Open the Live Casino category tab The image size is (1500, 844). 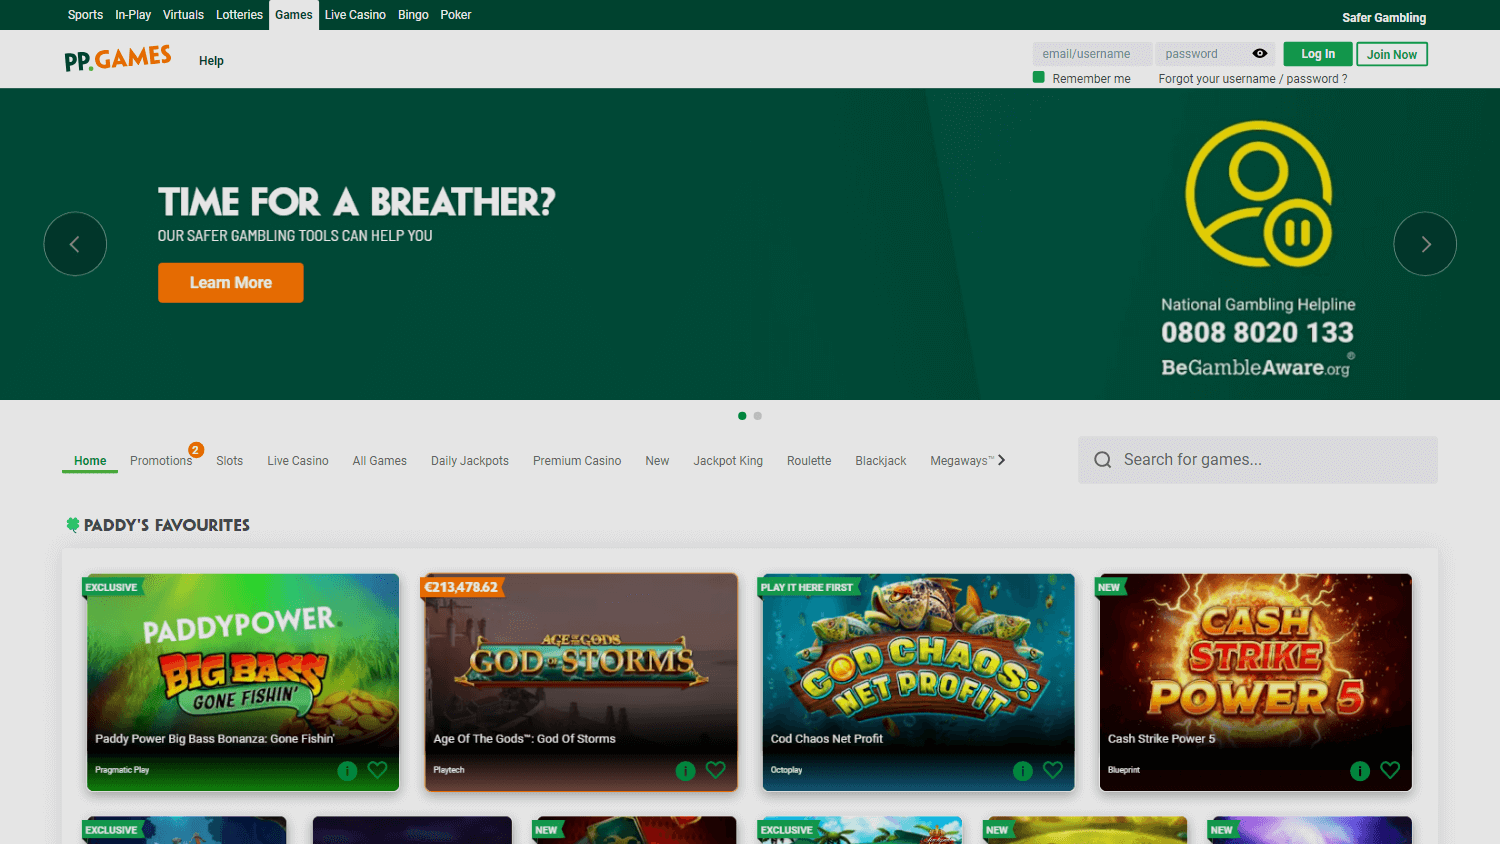coord(298,461)
